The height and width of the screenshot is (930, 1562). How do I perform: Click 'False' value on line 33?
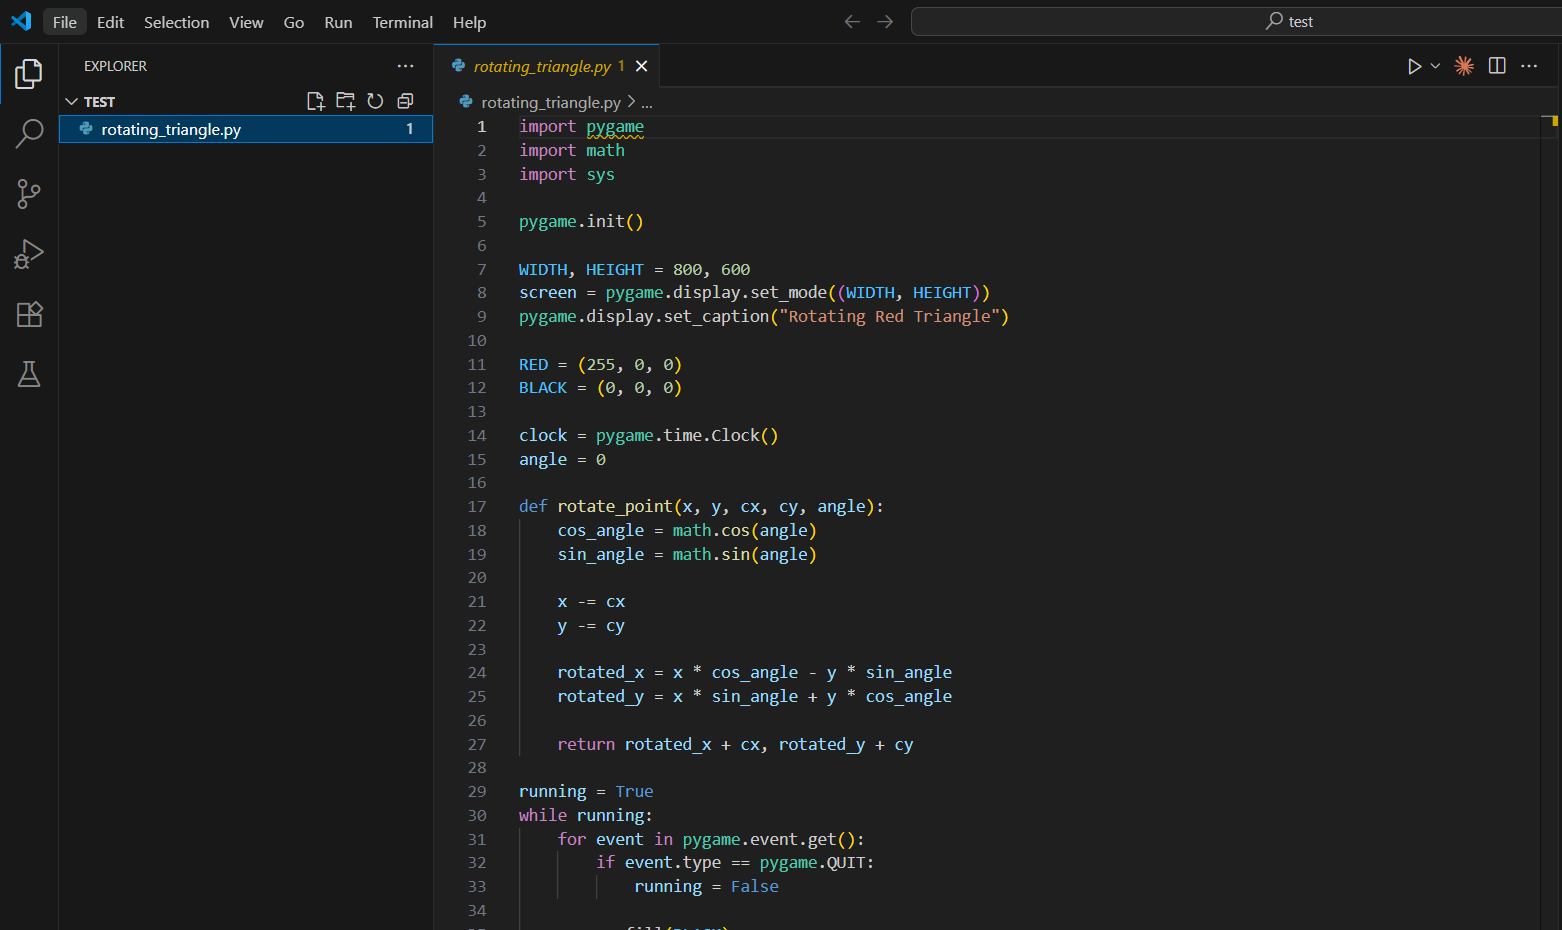pos(755,887)
